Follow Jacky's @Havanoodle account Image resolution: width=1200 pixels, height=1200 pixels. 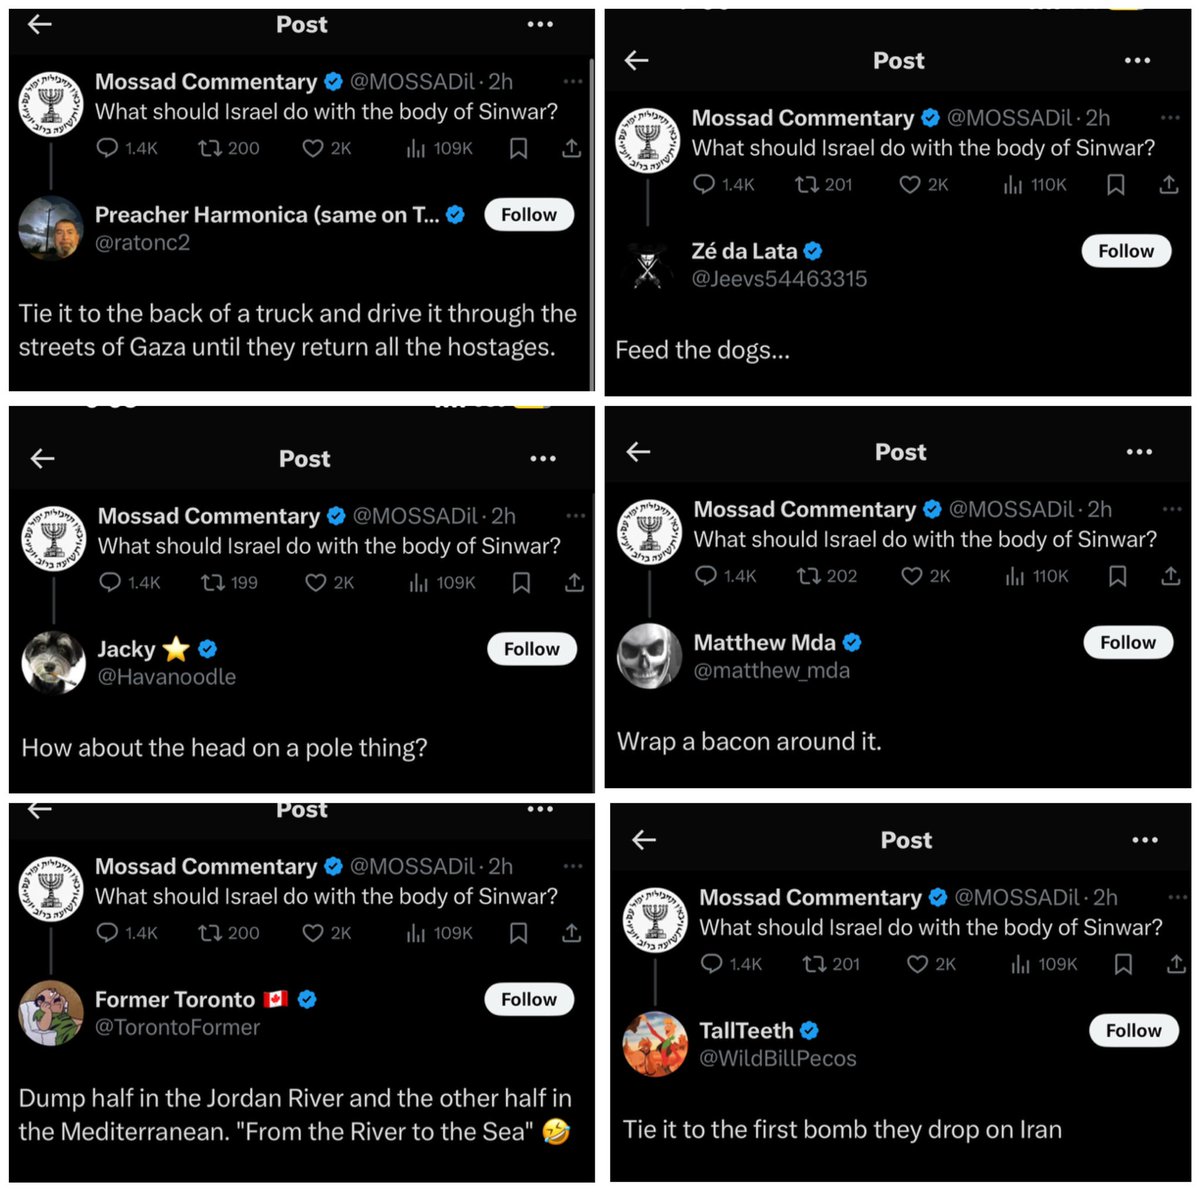tap(531, 649)
